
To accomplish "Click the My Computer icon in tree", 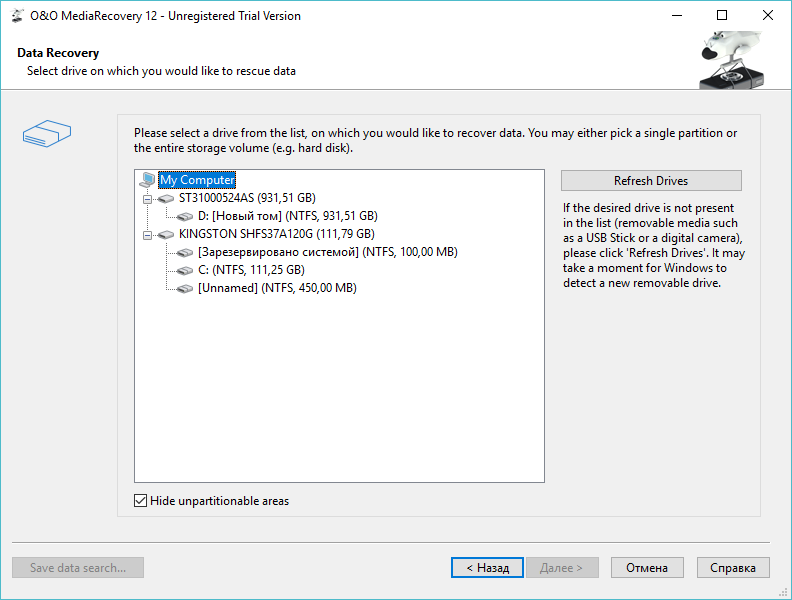I will 148,180.
